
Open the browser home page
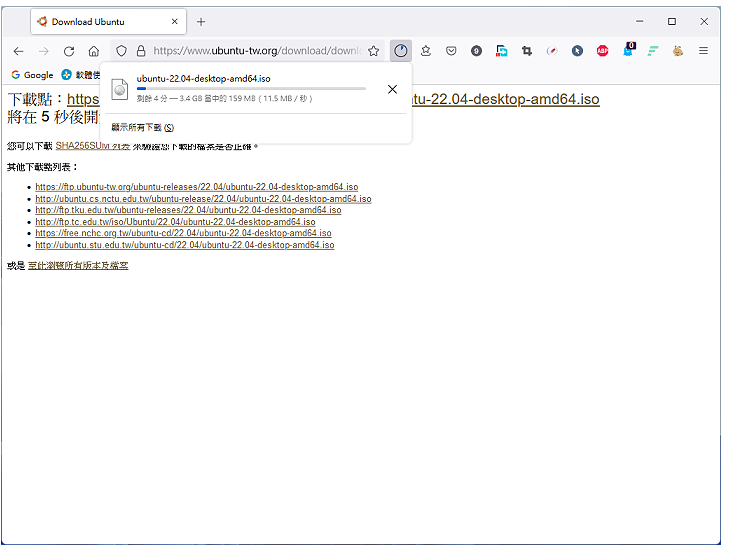[x=94, y=51]
